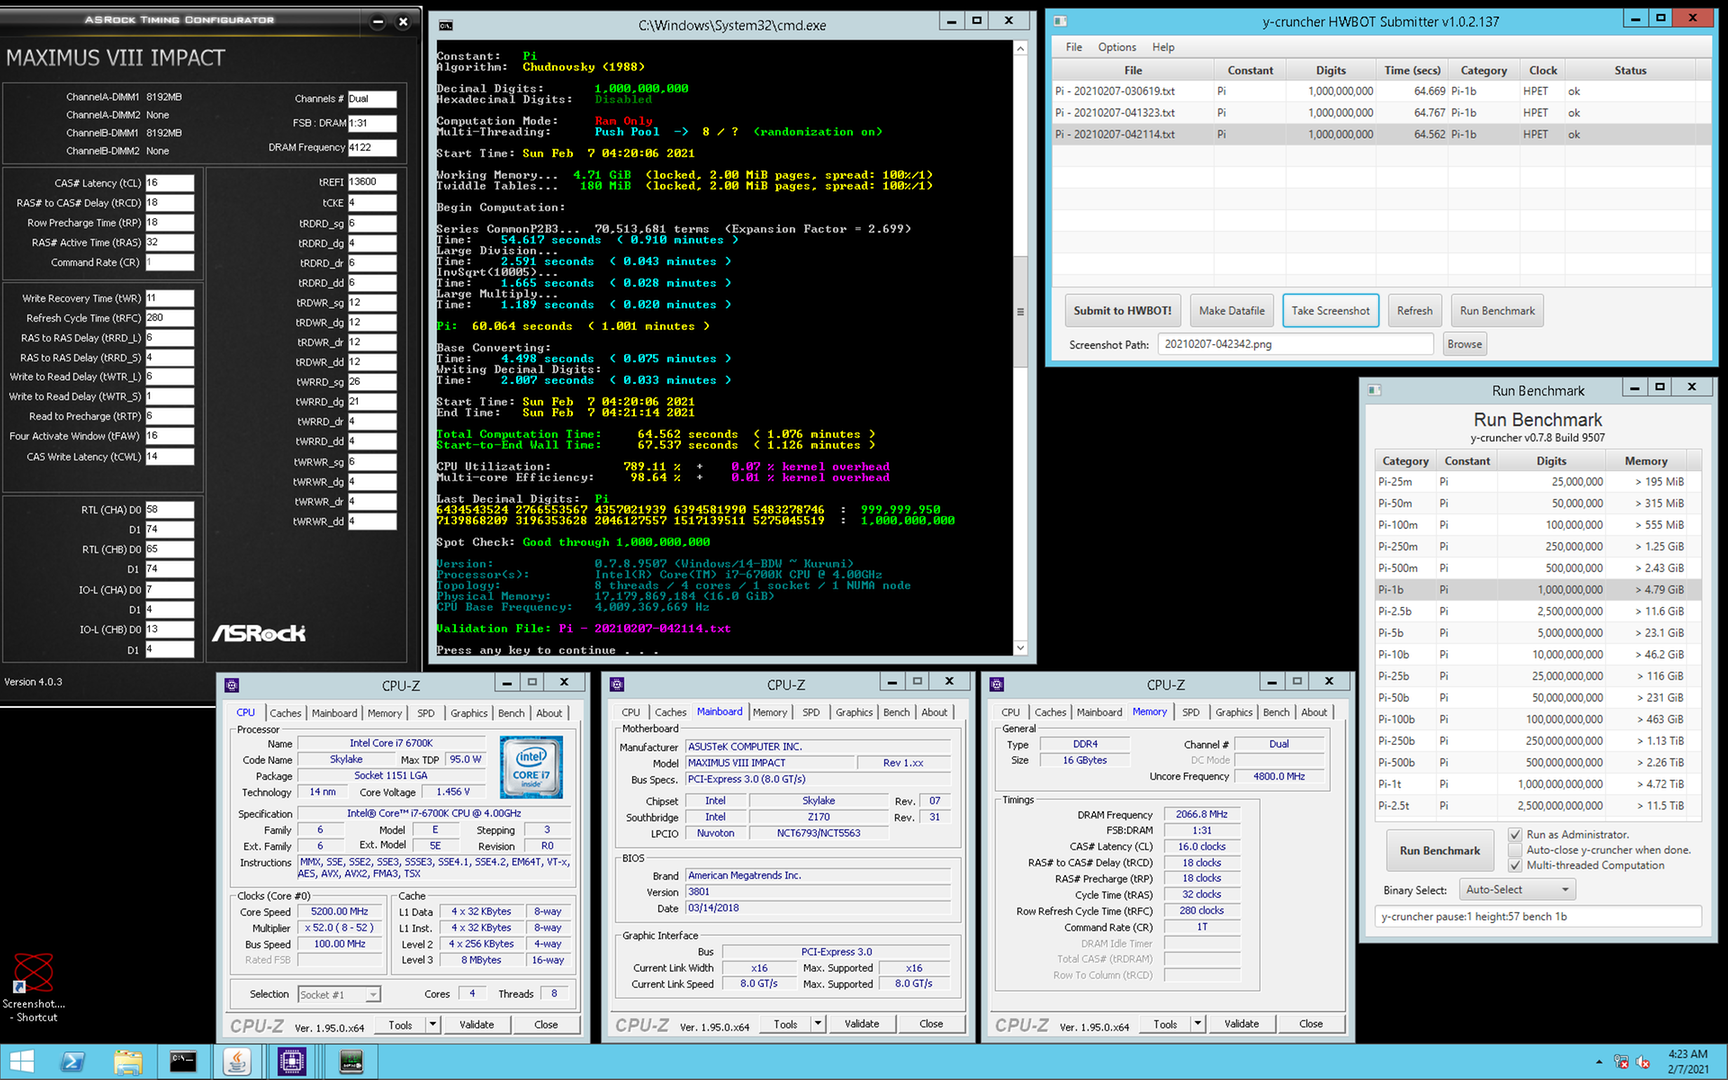Click Refresh in HWBOT Submitter
Image resolution: width=1728 pixels, height=1080 pixels.
pyautogui.click(x=1414, y=311)
